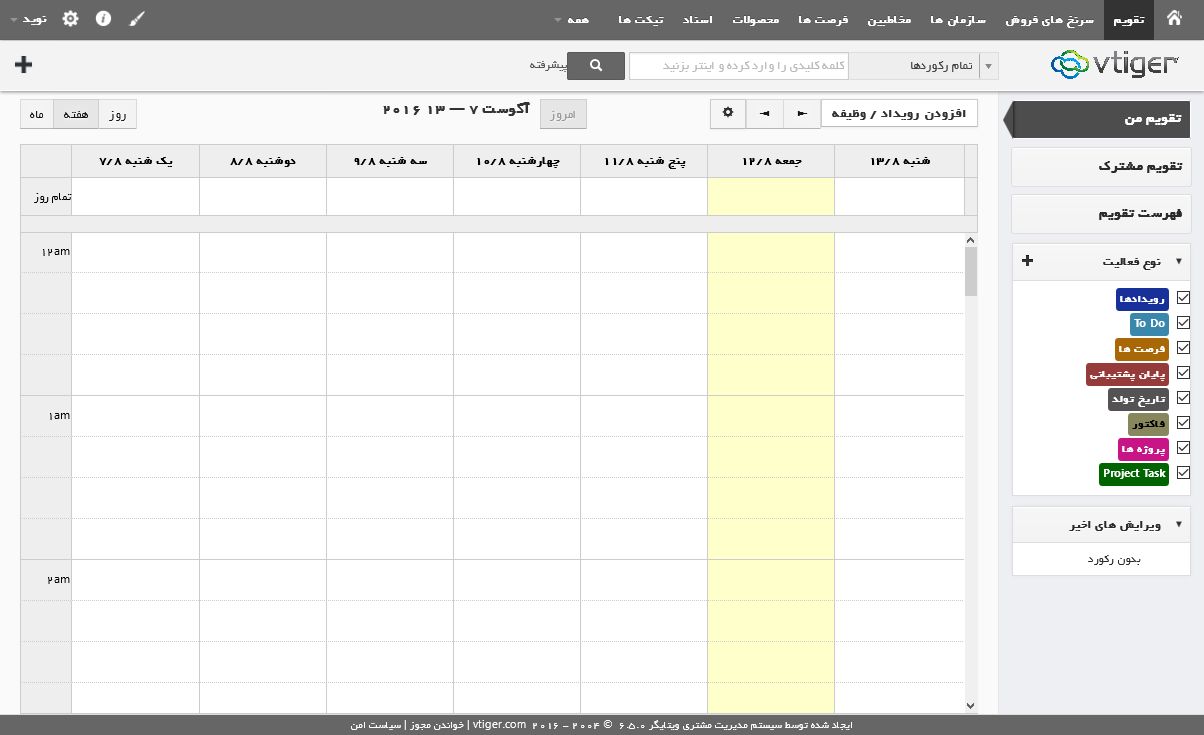The width and height of the screenshot is (1204, 735).
Task: Click the home icon in top bar
Action: coord(1175,19)
